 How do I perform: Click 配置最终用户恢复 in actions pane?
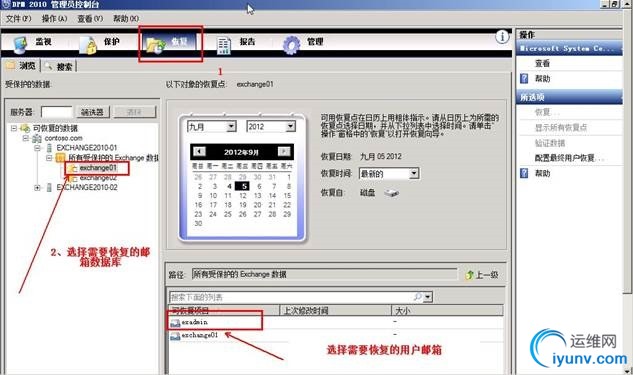568,158
